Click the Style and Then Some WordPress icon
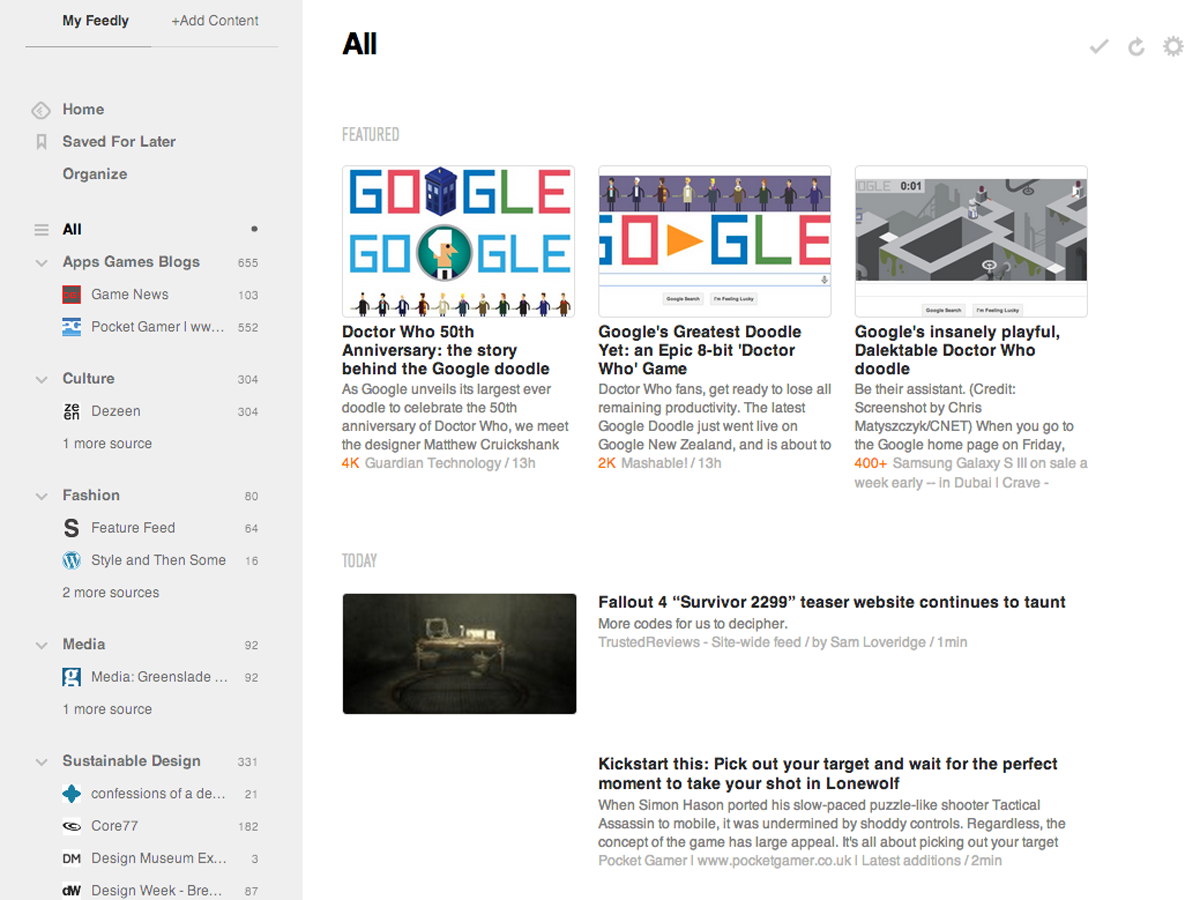 point(71,560)
